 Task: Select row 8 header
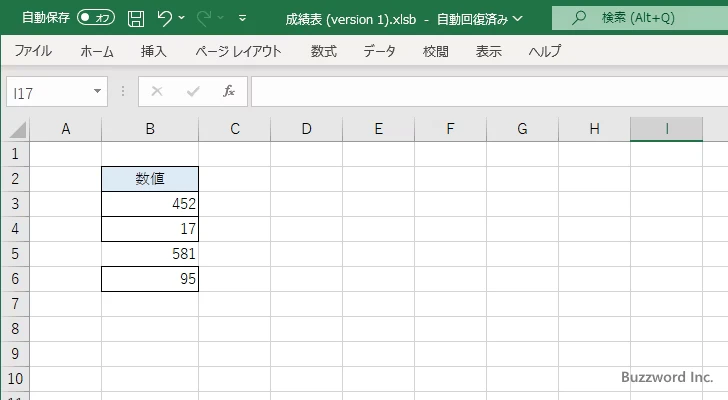(x=15, y=329)
